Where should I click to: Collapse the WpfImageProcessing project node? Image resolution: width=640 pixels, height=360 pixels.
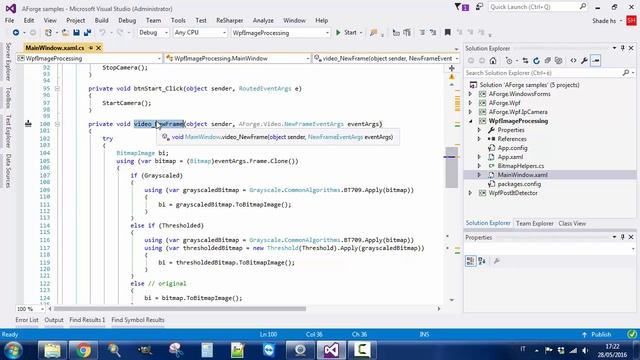[x=470, y=121]
